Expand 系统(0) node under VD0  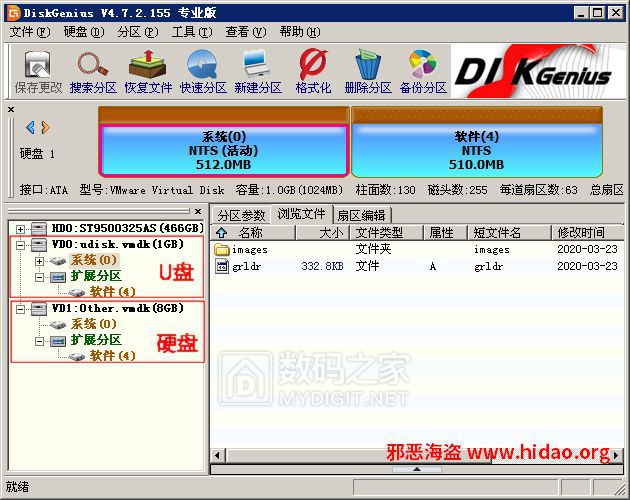point(39,261)
